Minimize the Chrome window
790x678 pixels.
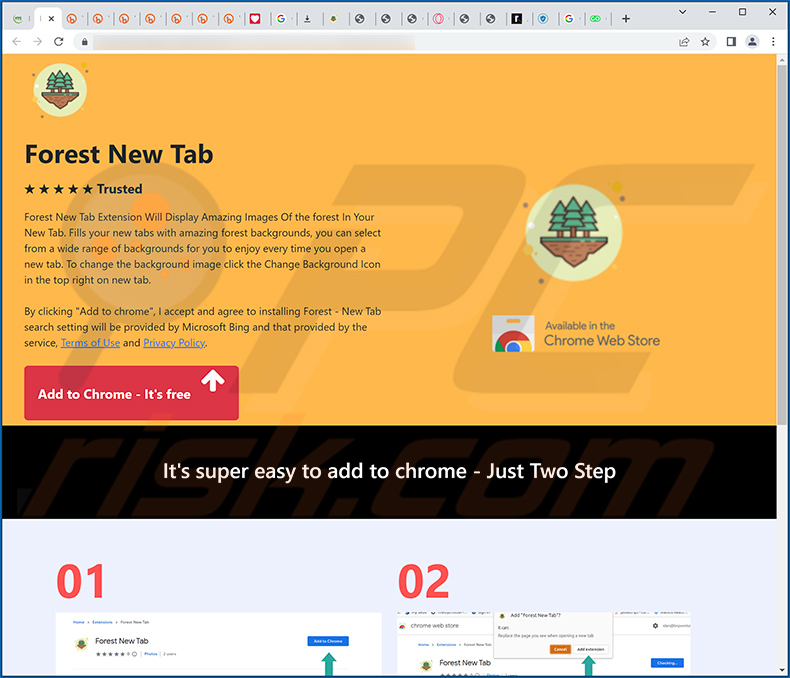[x=712, y=12]
